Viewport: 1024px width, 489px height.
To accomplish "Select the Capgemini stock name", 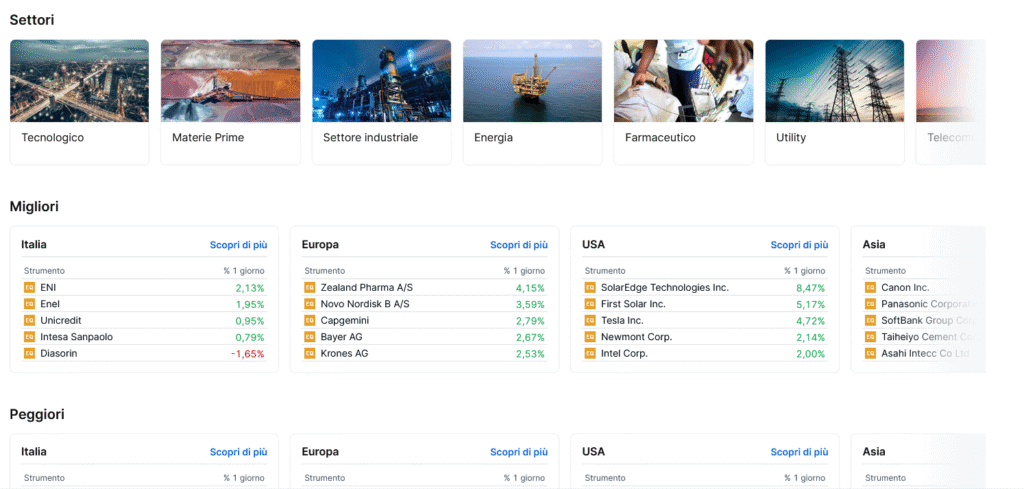I will 345,321.
